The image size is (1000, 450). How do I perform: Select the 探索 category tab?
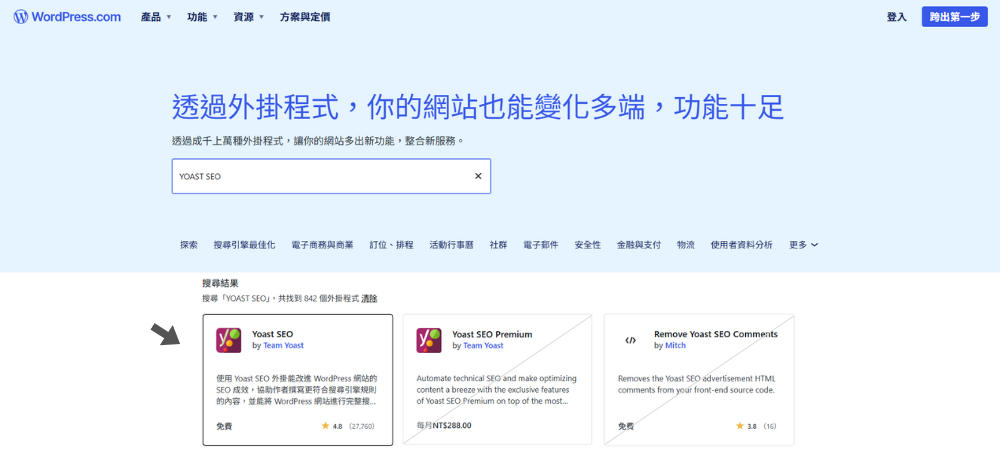coord(189,245)
